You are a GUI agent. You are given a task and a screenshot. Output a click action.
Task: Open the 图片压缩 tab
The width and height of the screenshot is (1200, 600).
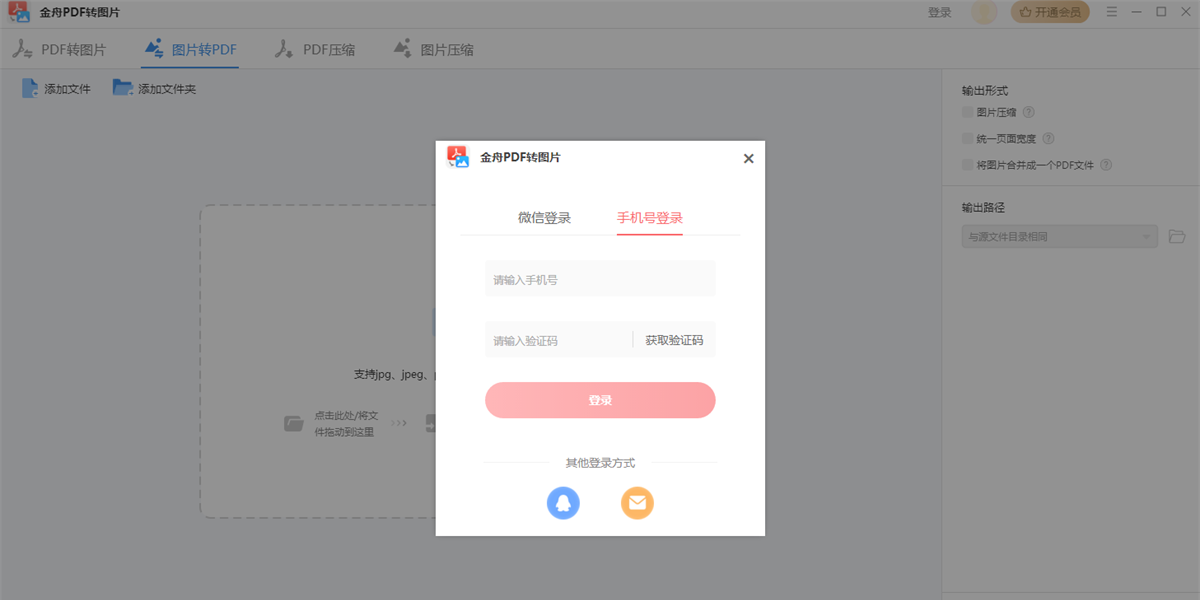pyautogui.click(x=433, y=49)
